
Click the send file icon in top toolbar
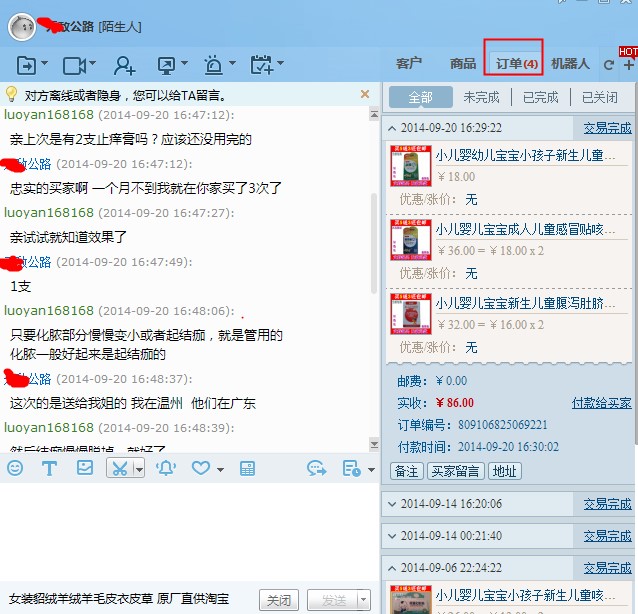click(26, 65)
